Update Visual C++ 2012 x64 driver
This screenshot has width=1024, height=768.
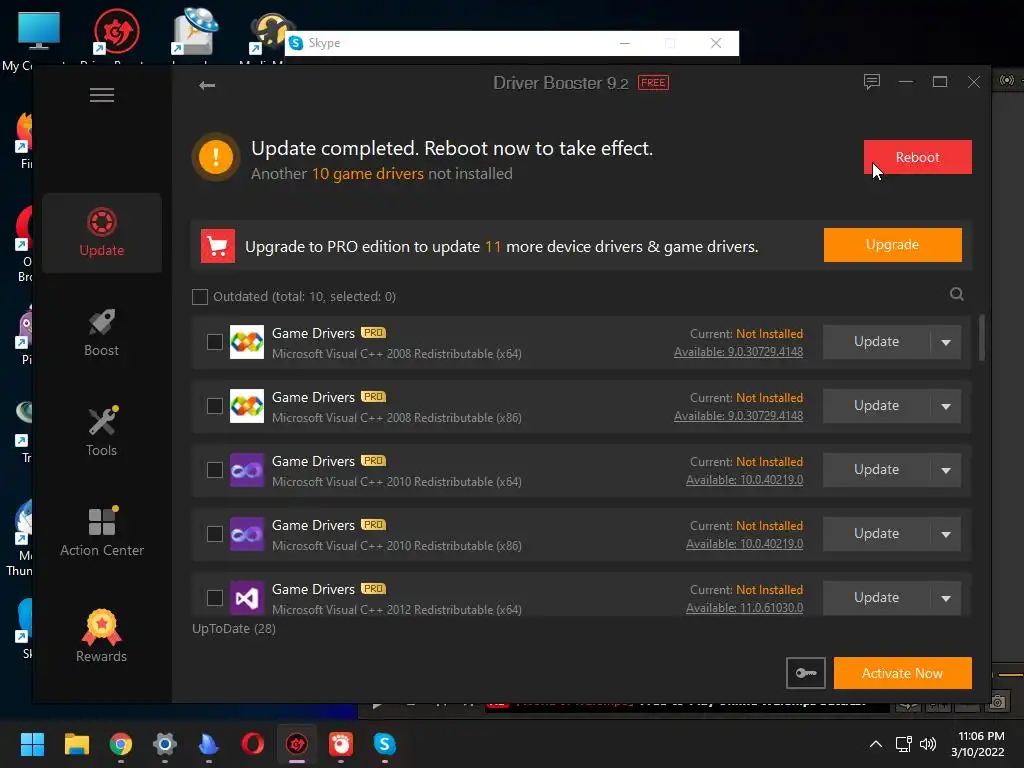[x=876, y=598]
